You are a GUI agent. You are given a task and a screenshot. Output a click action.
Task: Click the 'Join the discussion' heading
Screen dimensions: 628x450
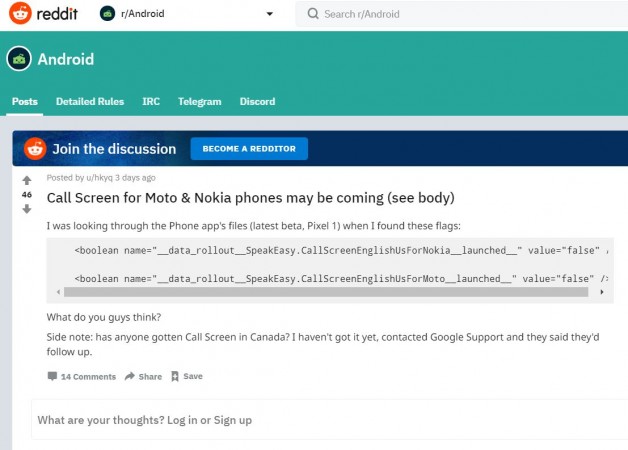coord(114,149)
